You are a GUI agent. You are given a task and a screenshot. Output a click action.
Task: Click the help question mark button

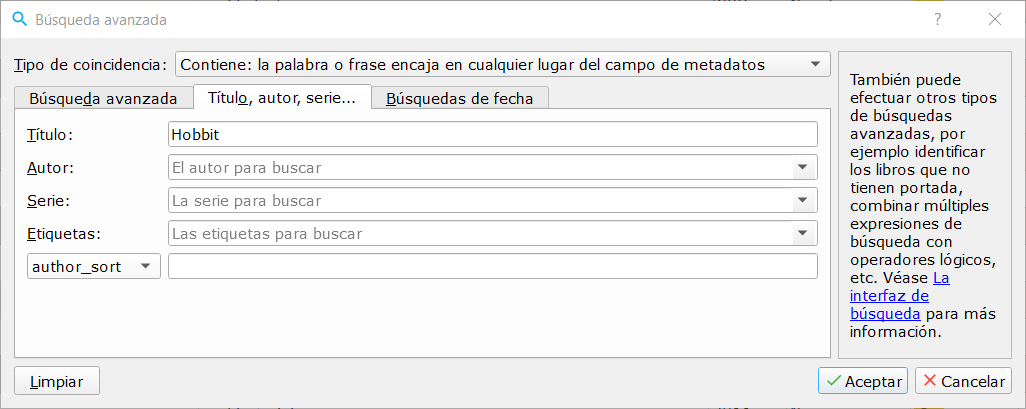click(x=937, y=19)
